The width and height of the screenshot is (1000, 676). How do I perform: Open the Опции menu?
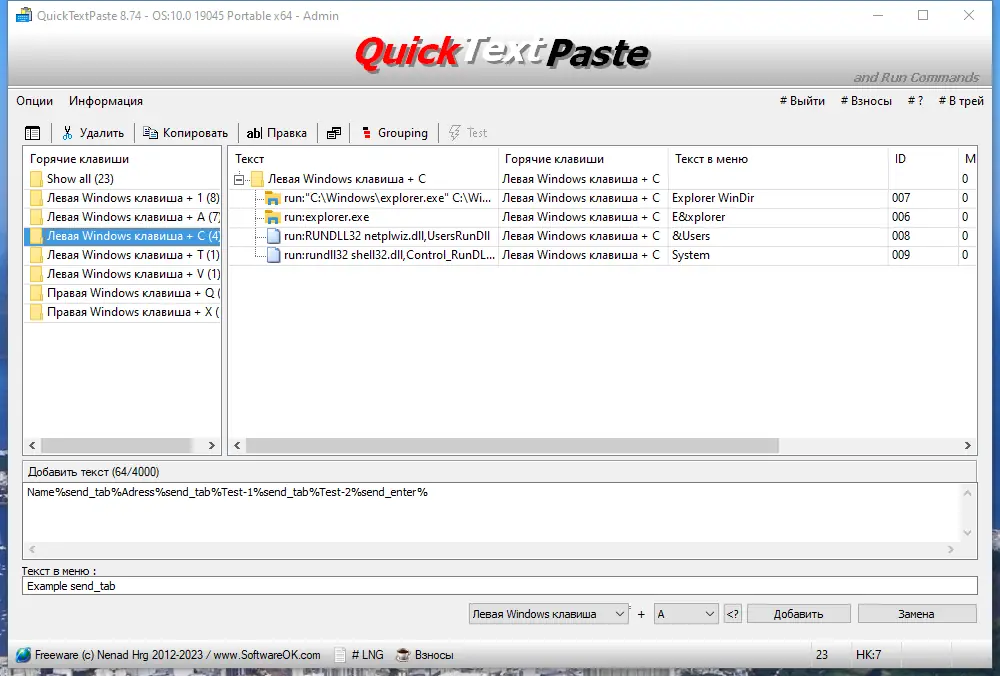[34, 101]
